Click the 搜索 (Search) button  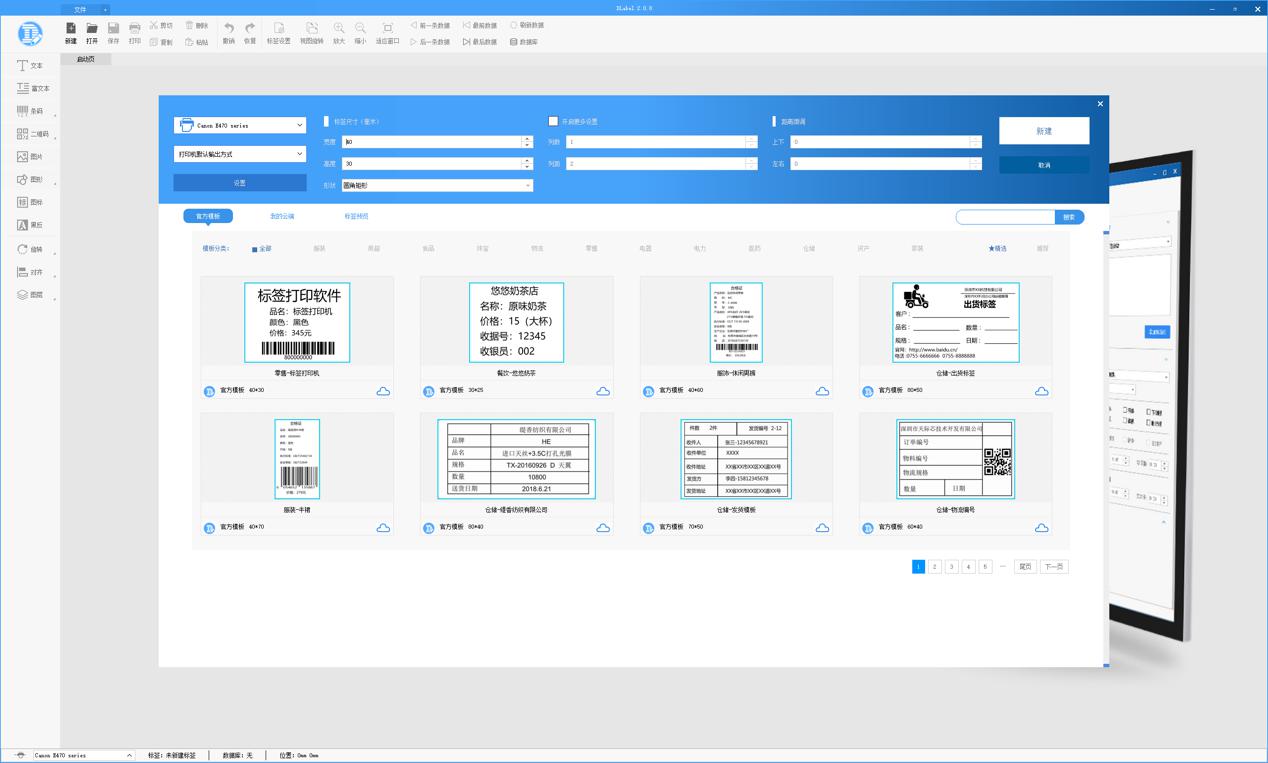pyautogui.click(x=1069, y=217)
